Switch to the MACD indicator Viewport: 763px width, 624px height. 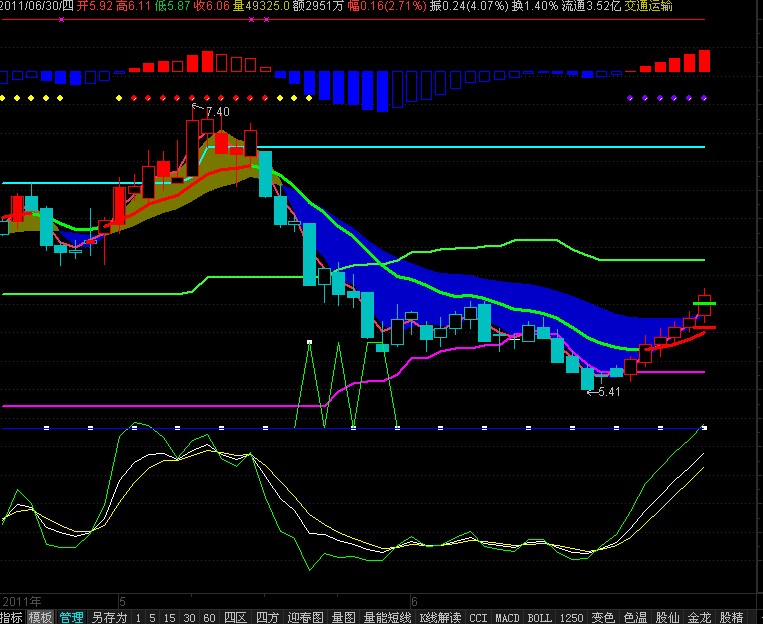pos(507,618)
